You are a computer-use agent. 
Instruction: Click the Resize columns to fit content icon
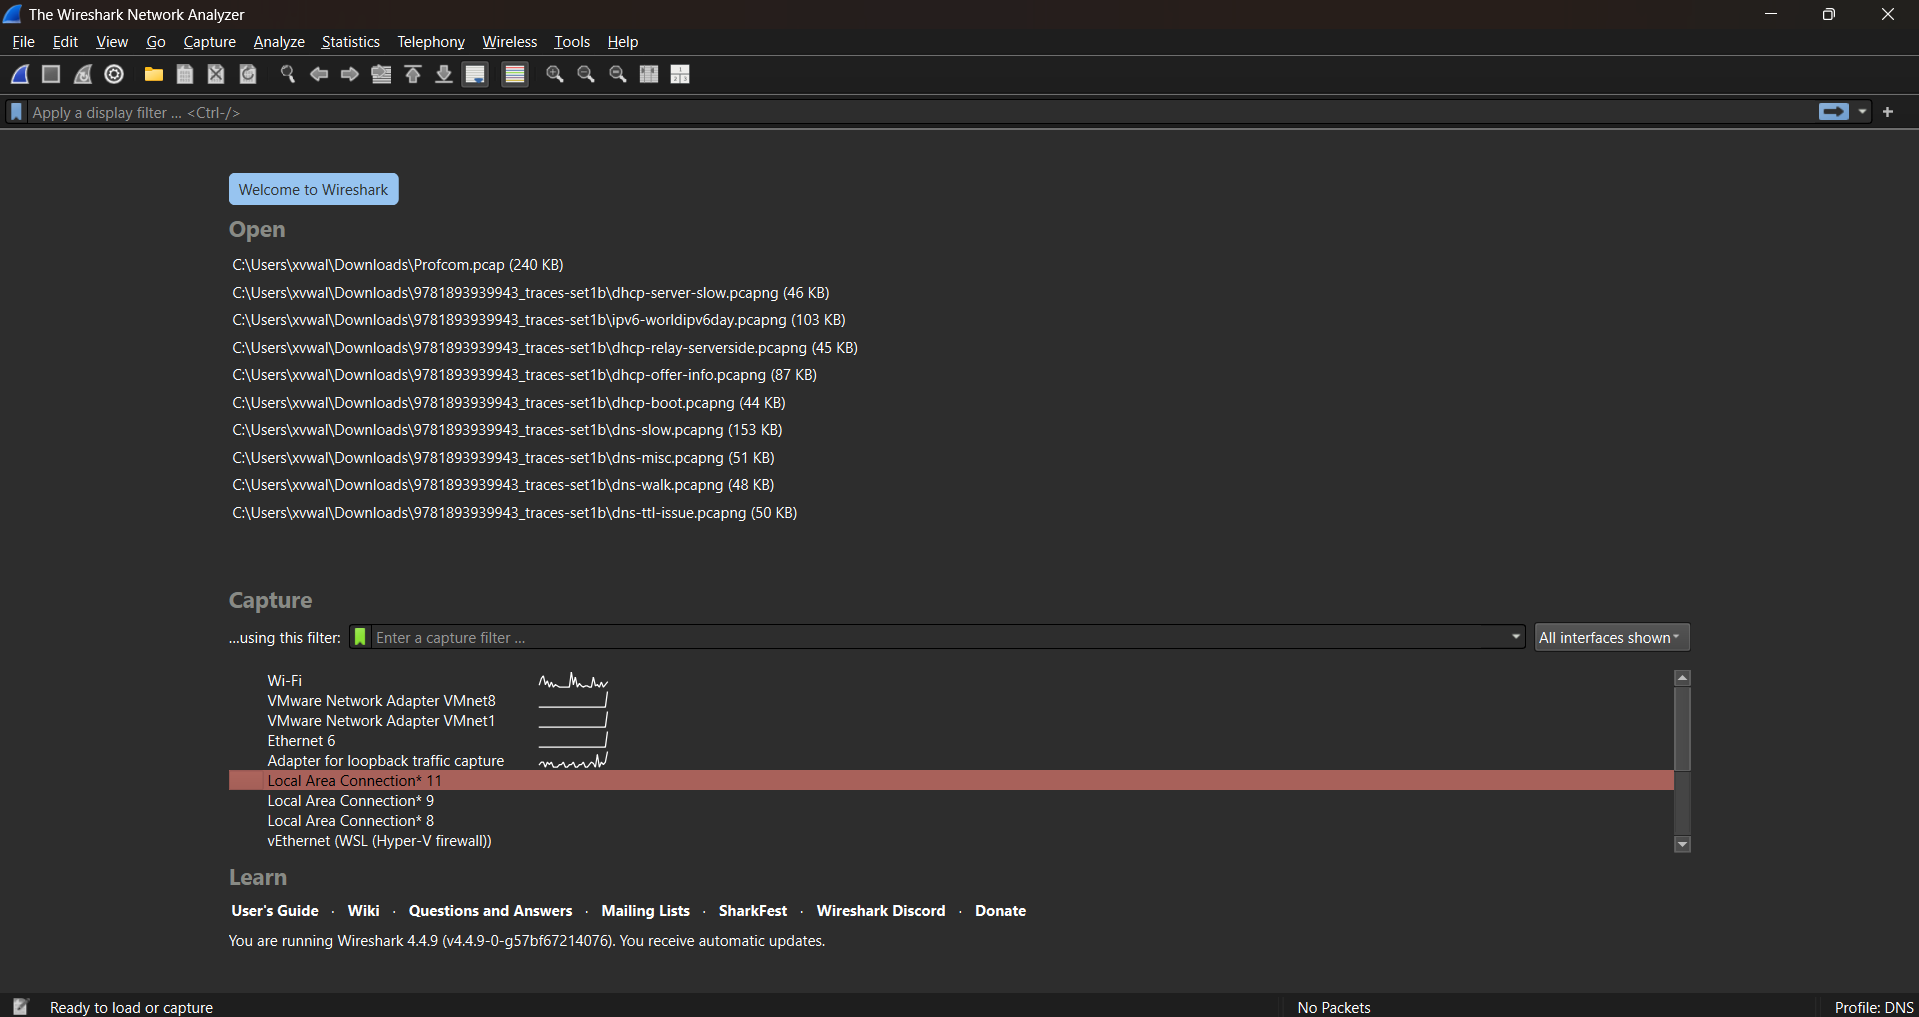point(649,75)
